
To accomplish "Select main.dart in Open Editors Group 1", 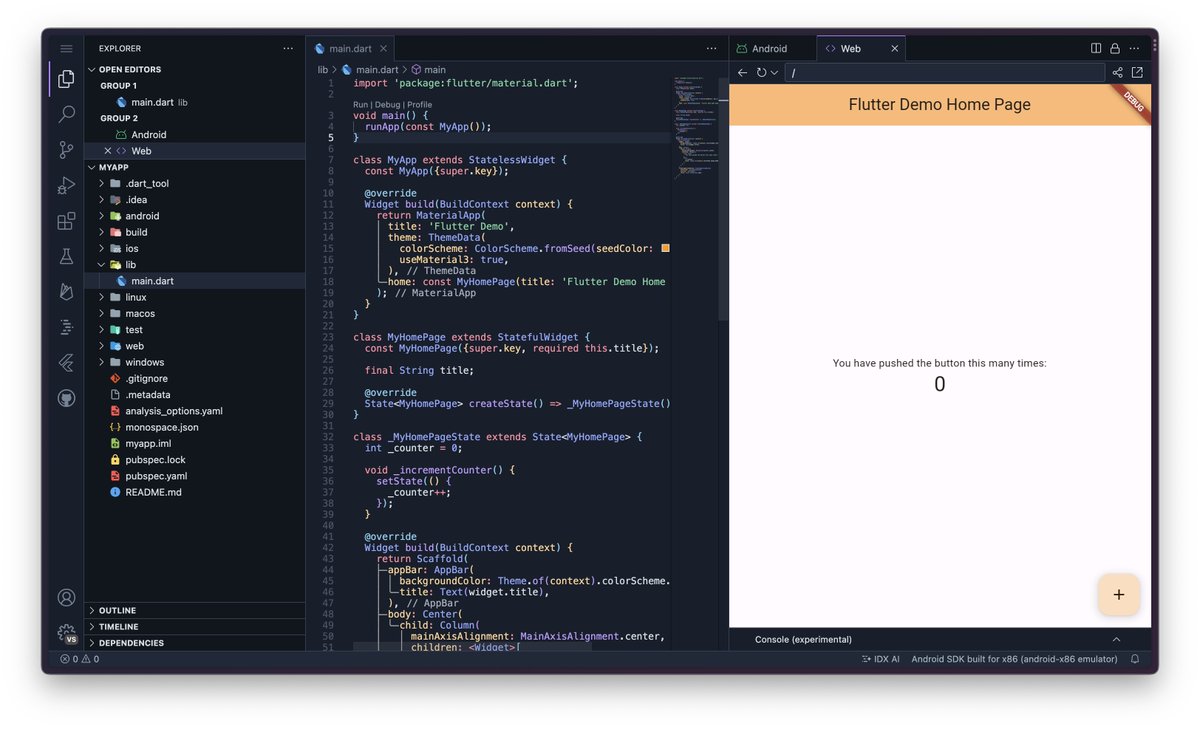I will click(x=153, y=102).
